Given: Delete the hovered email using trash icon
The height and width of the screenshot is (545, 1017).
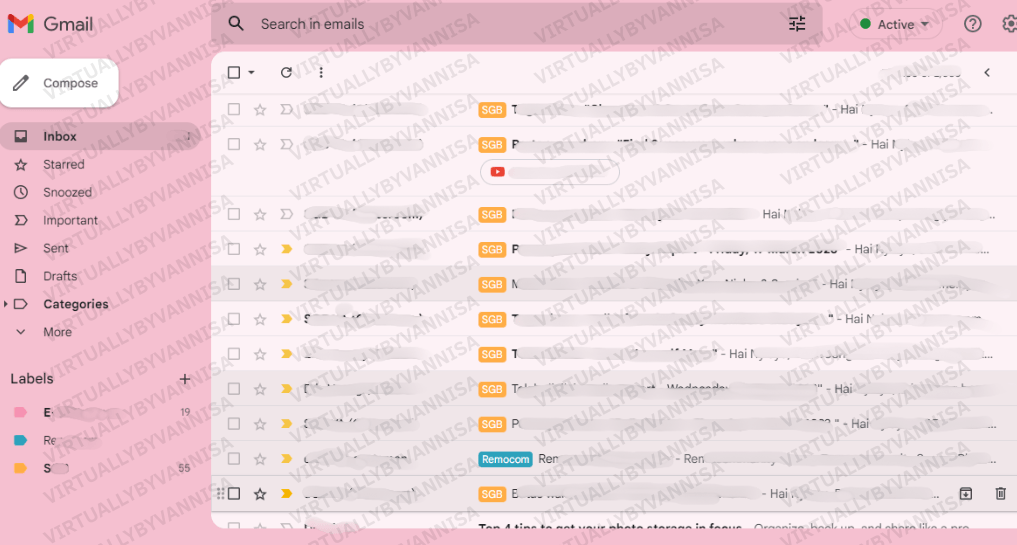Looking at the screenshot, I should tap(1000, 494).
